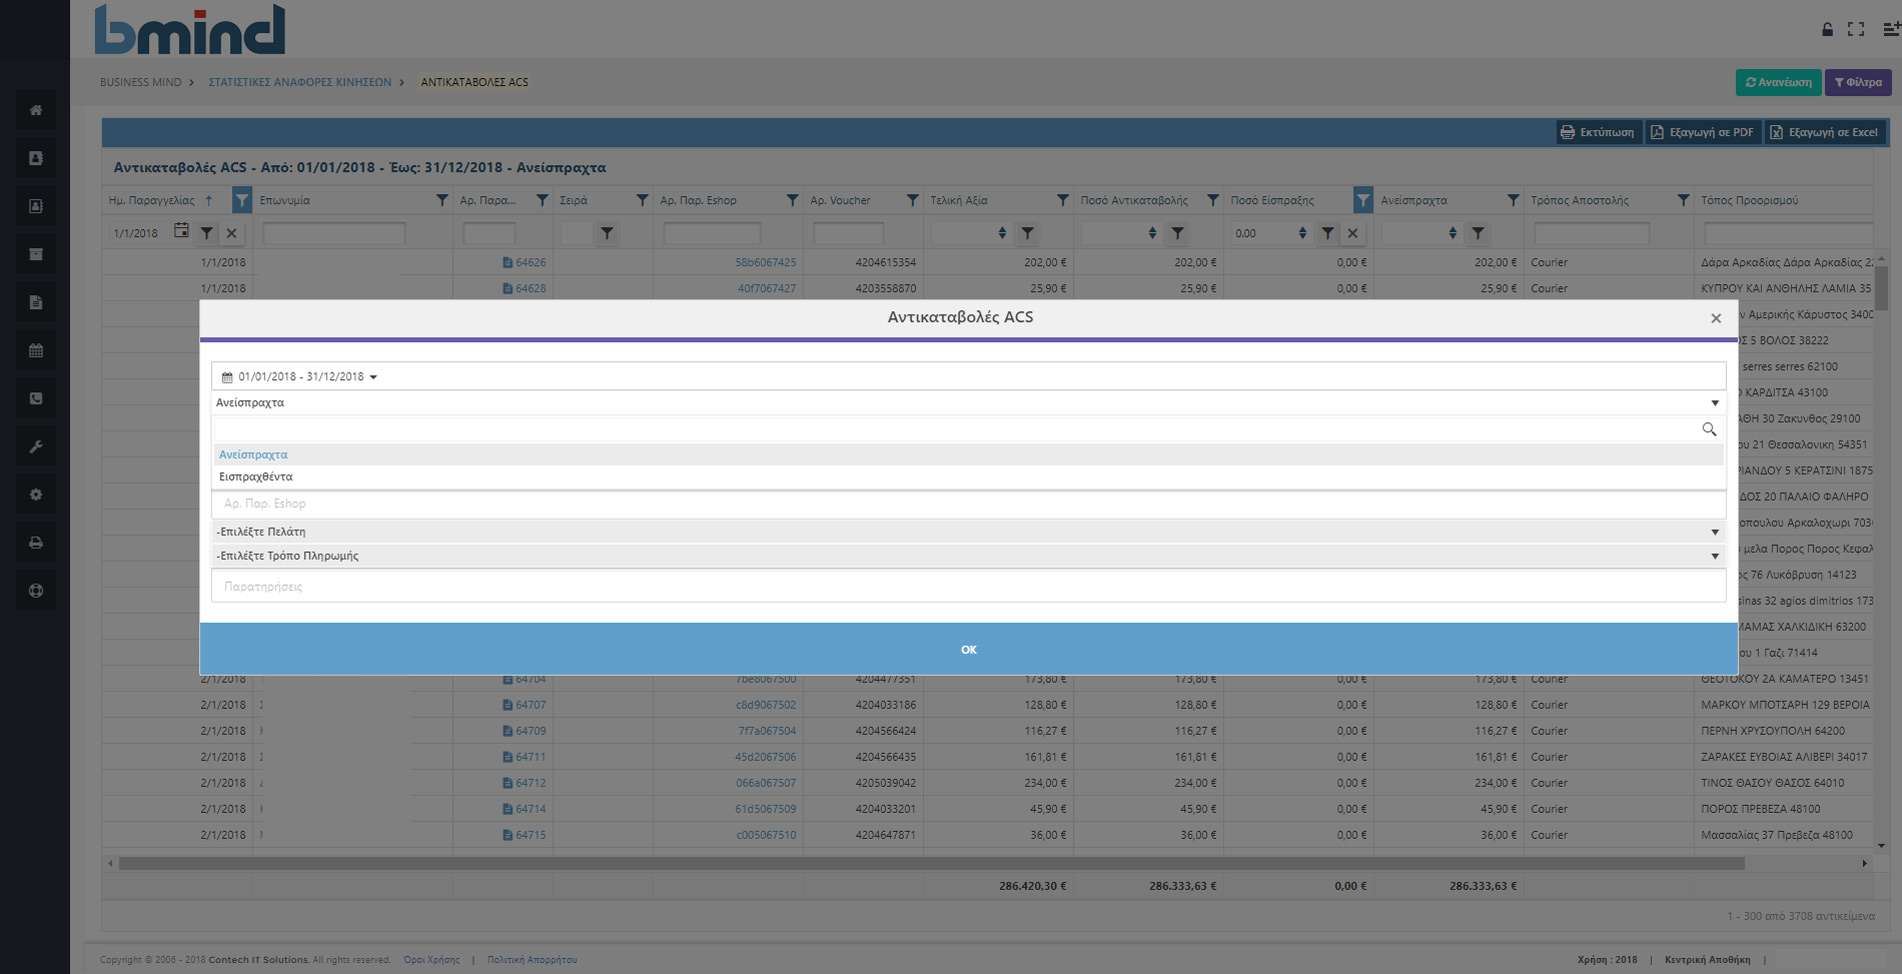Open the gear settings sidebar icon
1902x974 pixels.
[36, 494]
